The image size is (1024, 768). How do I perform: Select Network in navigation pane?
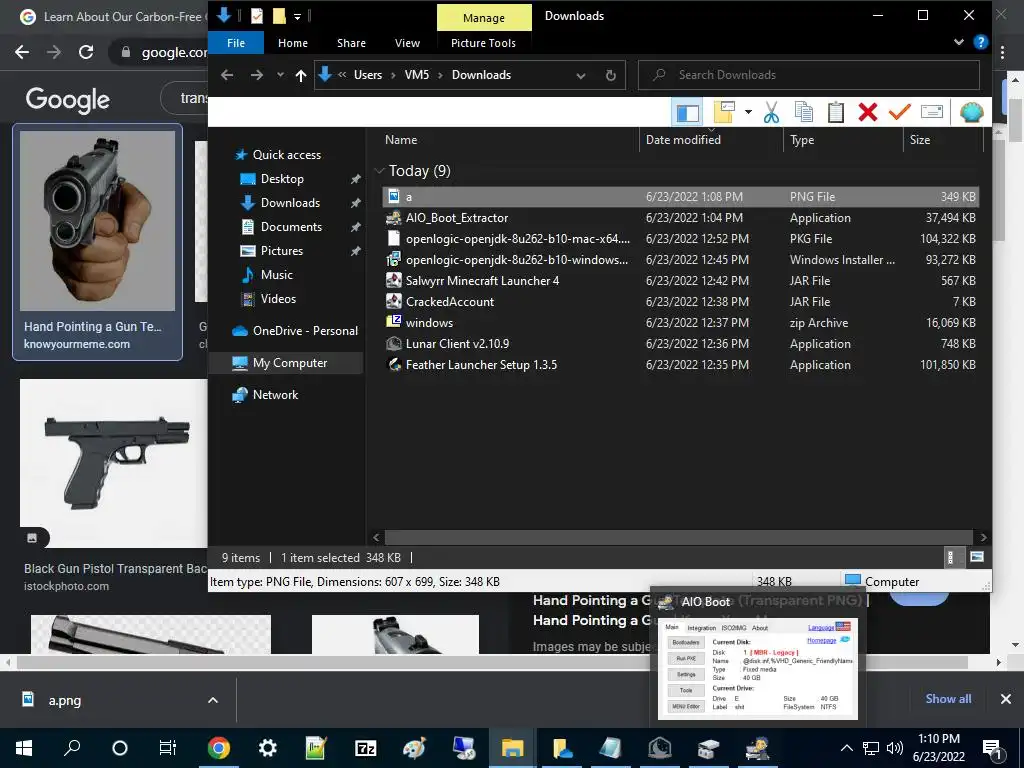(275, 395)
